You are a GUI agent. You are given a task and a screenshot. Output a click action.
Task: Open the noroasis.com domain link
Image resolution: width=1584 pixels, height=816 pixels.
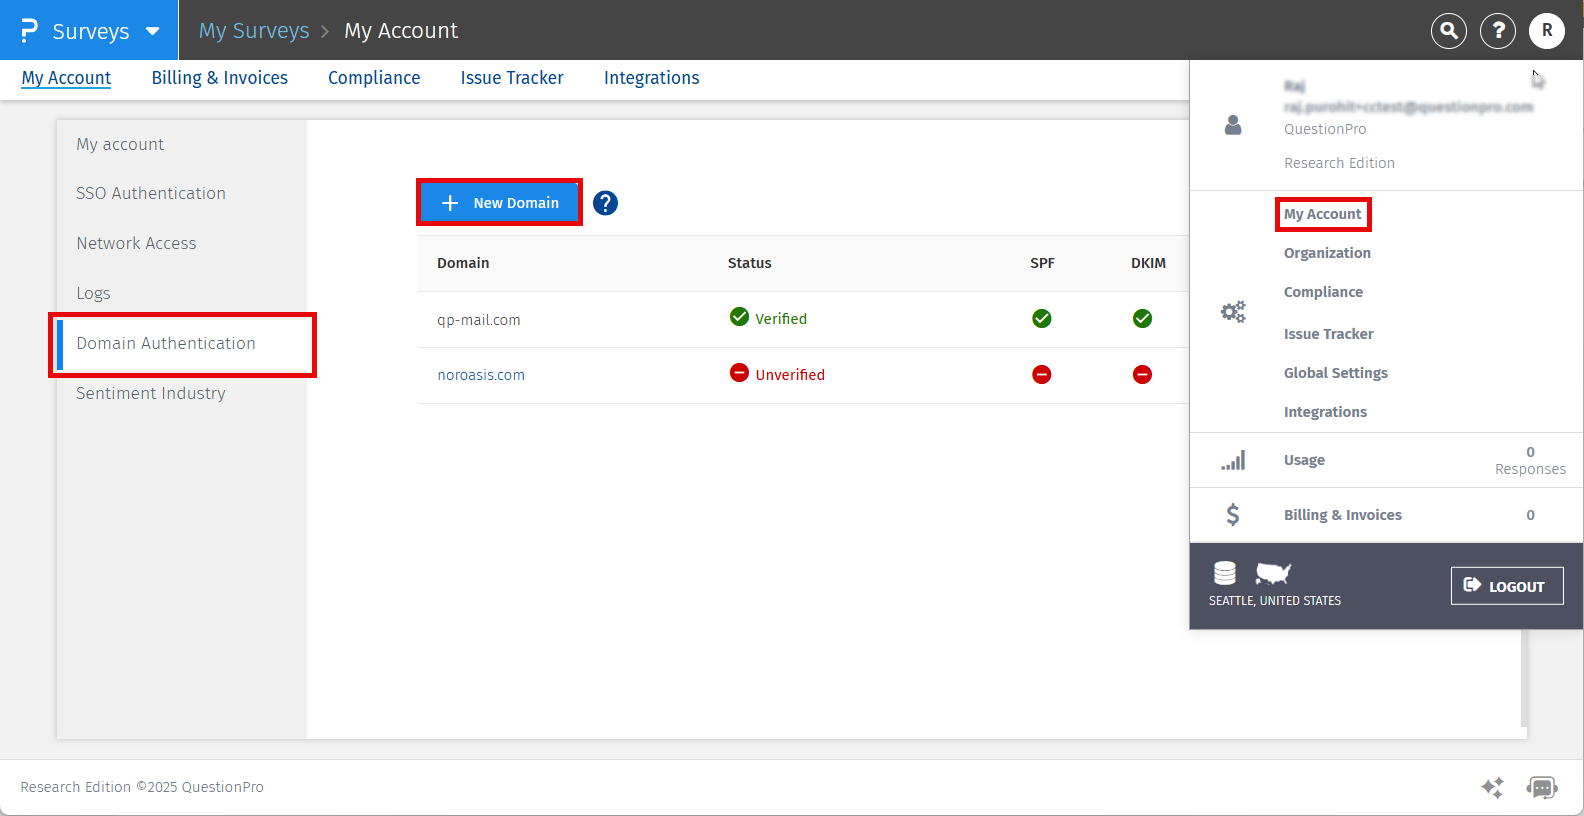tap(481, 375)
